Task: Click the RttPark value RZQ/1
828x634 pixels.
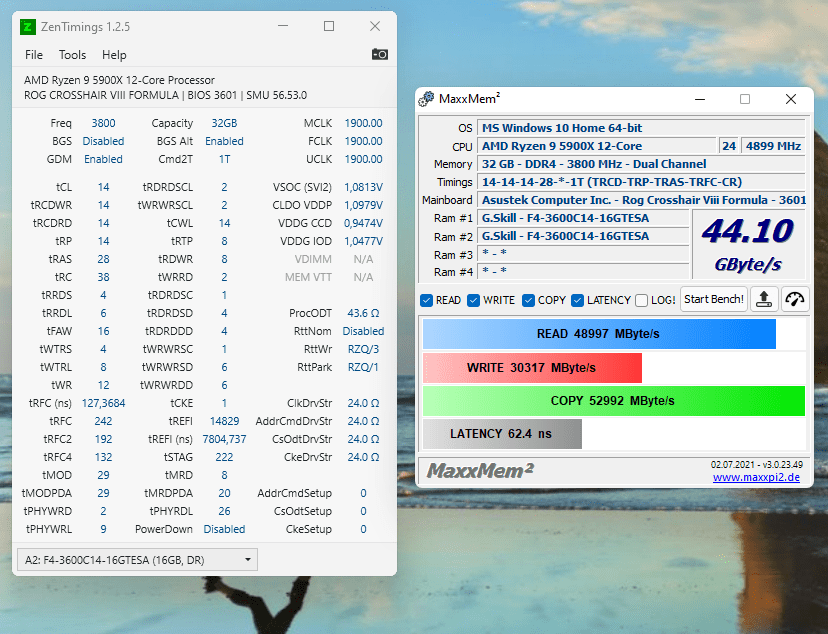Action: [x=363, y=367]
